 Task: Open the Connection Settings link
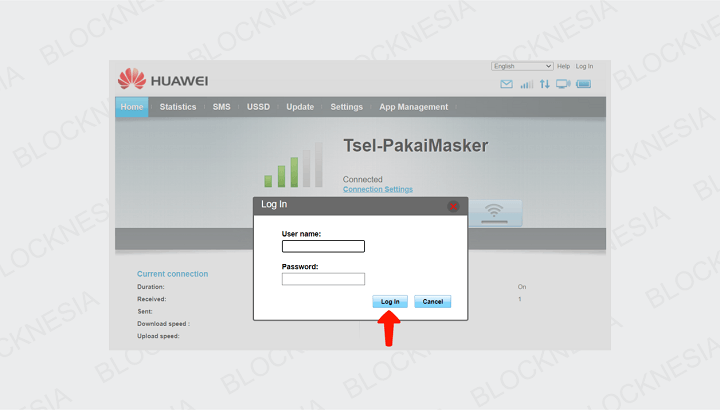(x=378, y=189)
